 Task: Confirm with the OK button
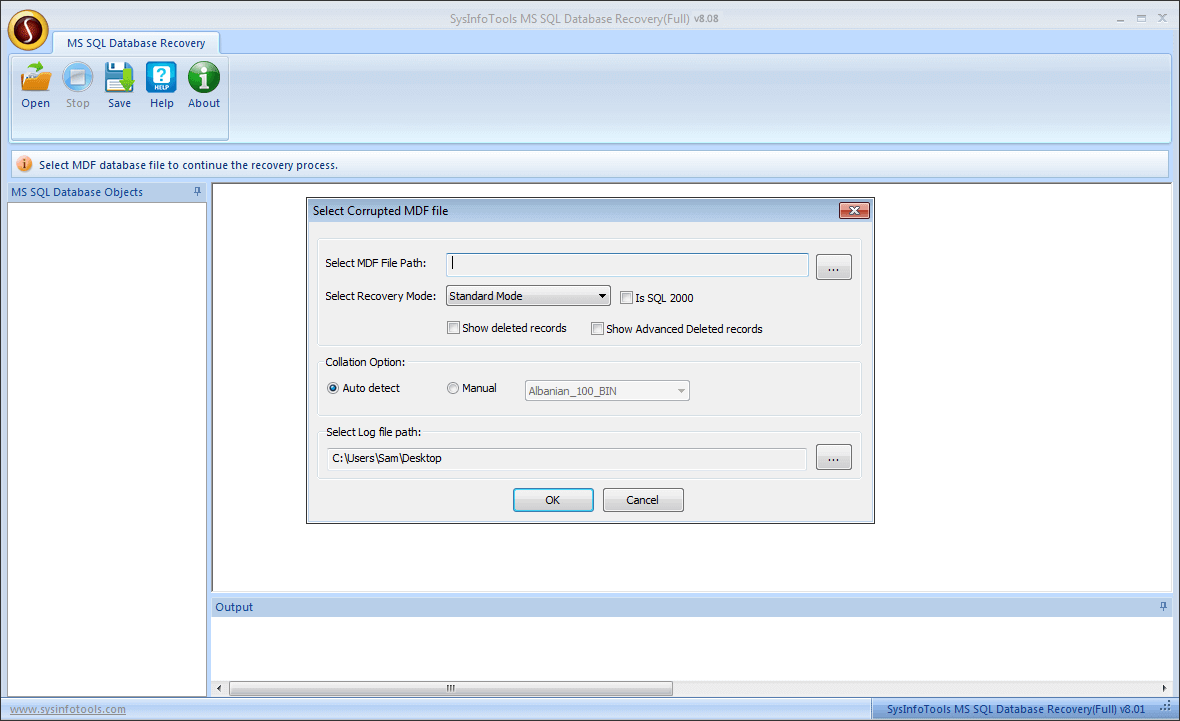click(553, 500)
